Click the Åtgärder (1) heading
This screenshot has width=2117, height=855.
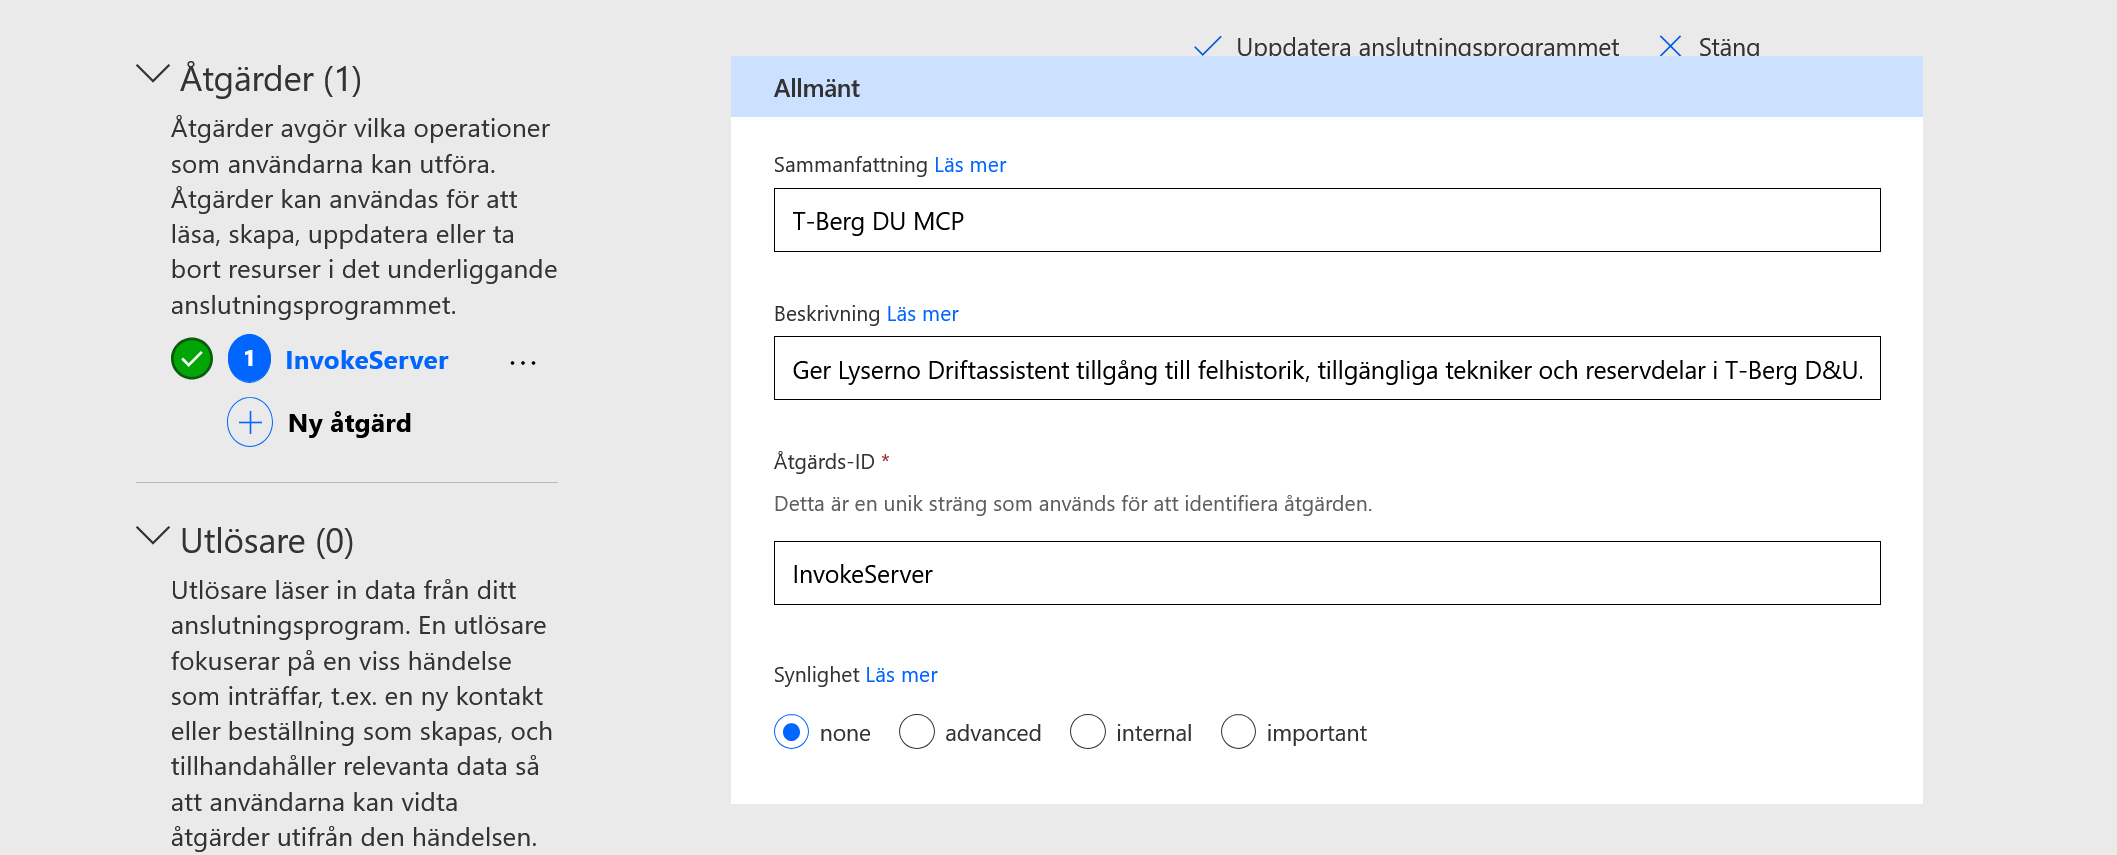click(271, 78)
